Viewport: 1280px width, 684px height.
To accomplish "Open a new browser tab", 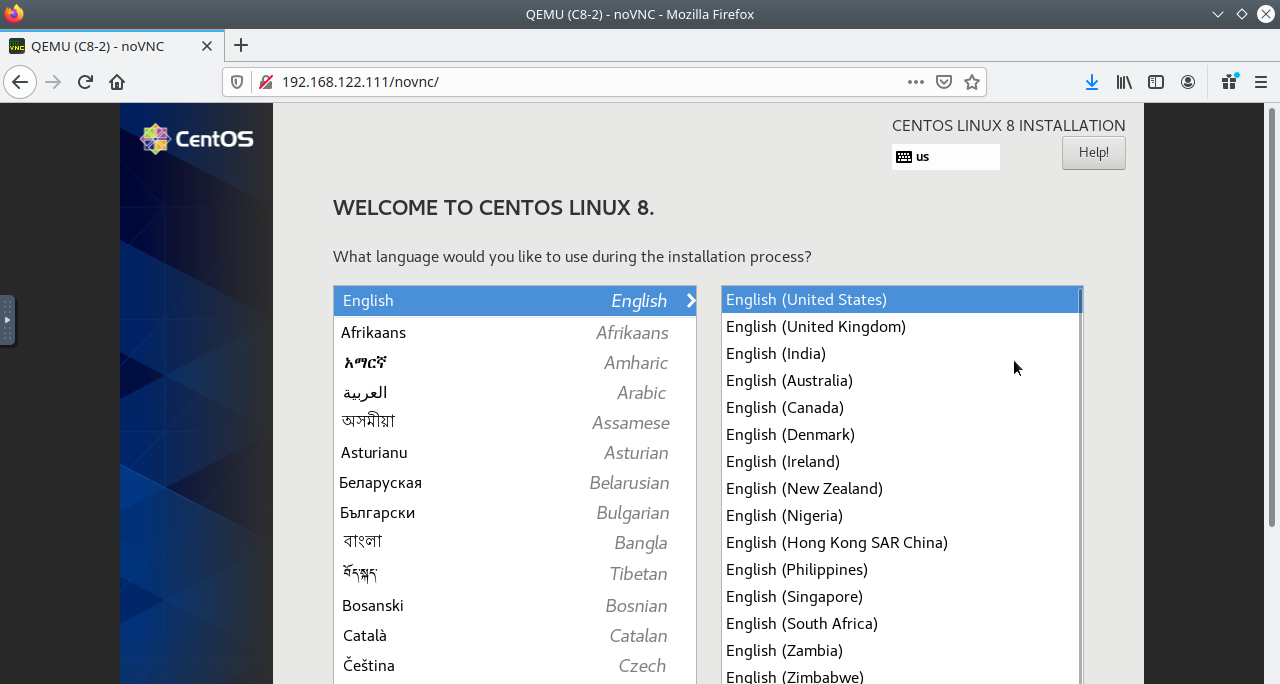I will click(241, 45).
